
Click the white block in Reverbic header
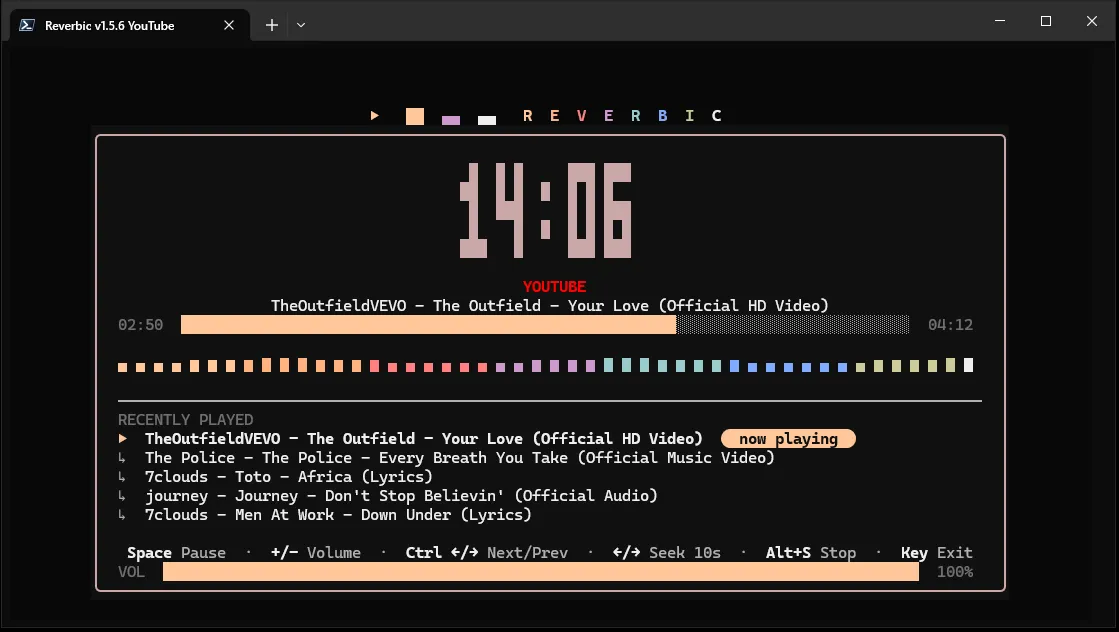click(487, 120)
